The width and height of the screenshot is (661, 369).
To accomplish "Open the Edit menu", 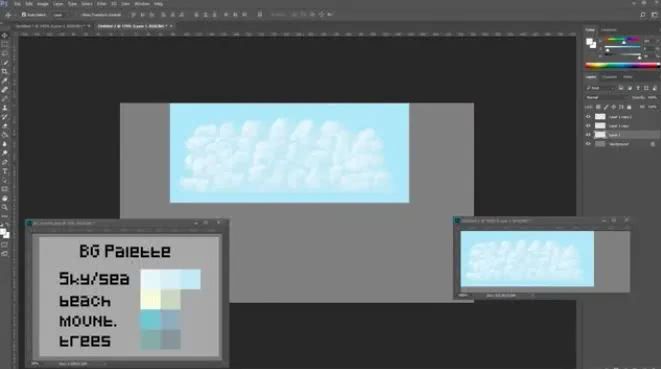I will click(29, 4).
